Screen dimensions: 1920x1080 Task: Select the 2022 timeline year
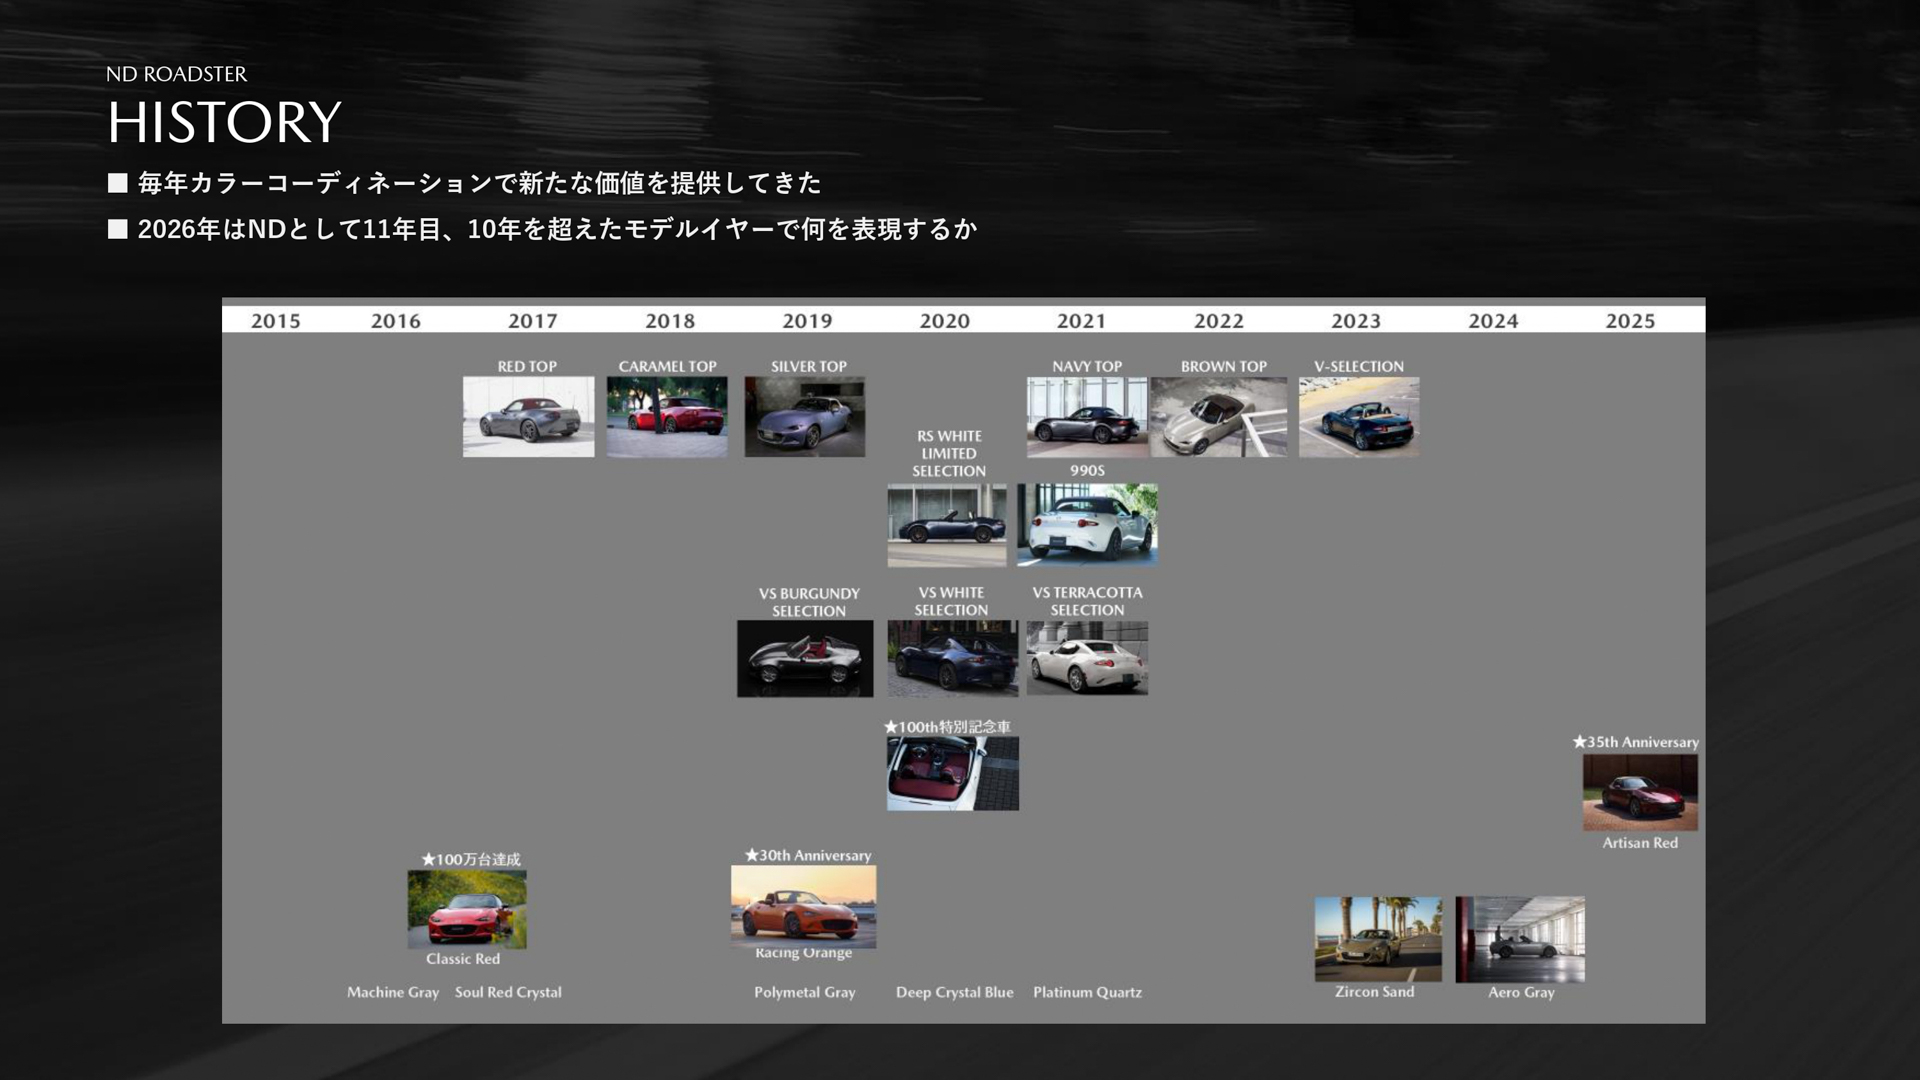coord(1219,321)
